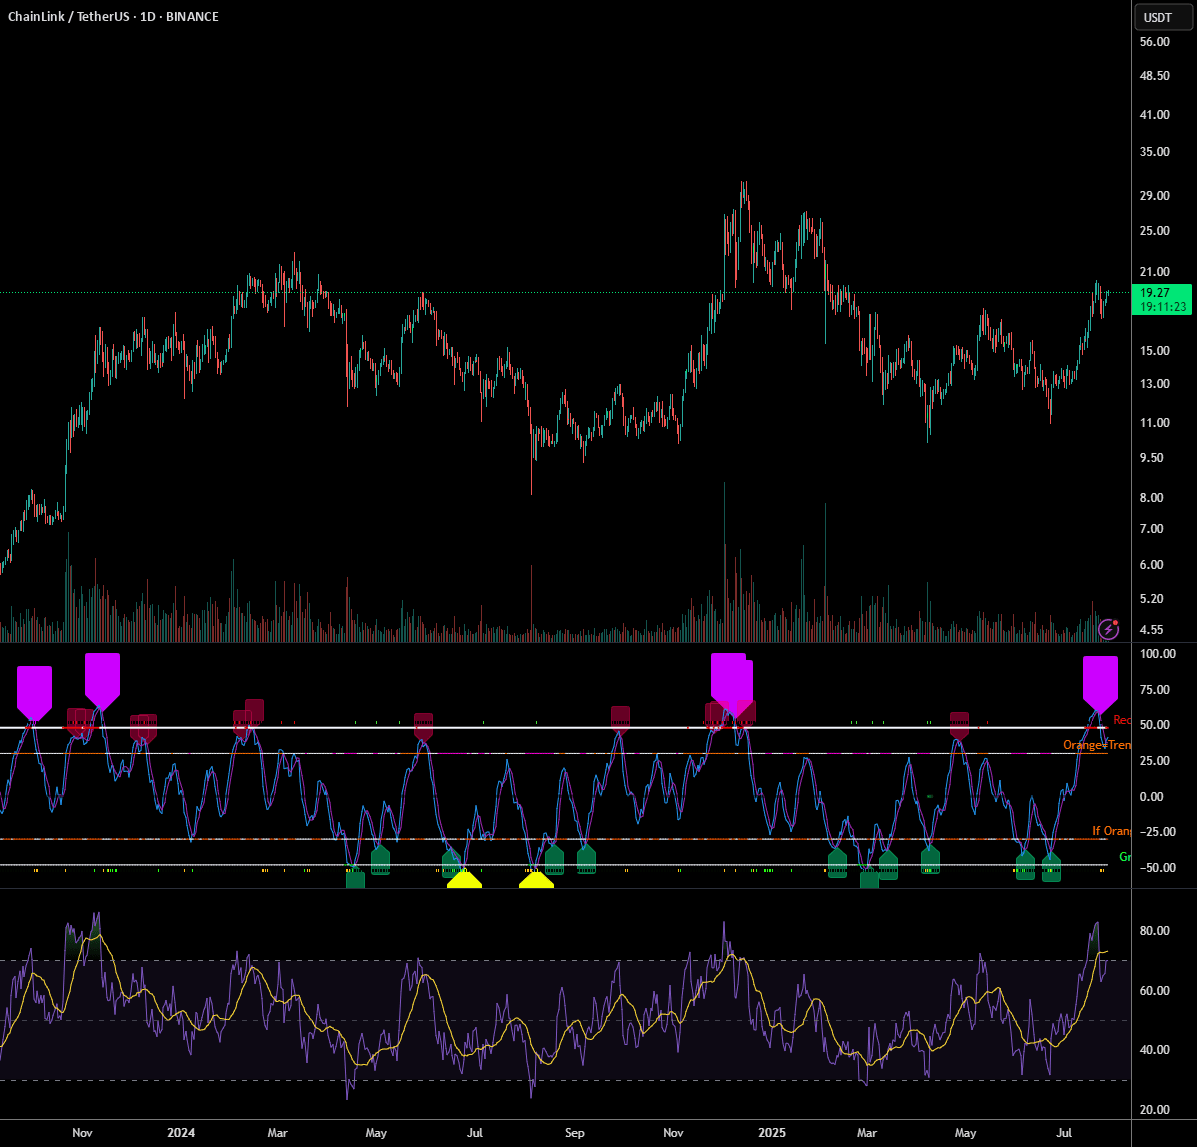Click the 35.00 price axis label
This screenshot has height=1147, width=1197.
click(1154, 151)
